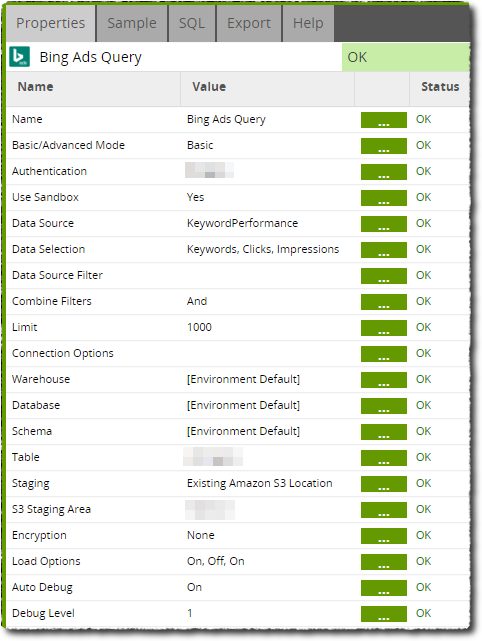482x641 pixels.
Task: Open editor button for Use Sandbox row
Action: [383, 198]
